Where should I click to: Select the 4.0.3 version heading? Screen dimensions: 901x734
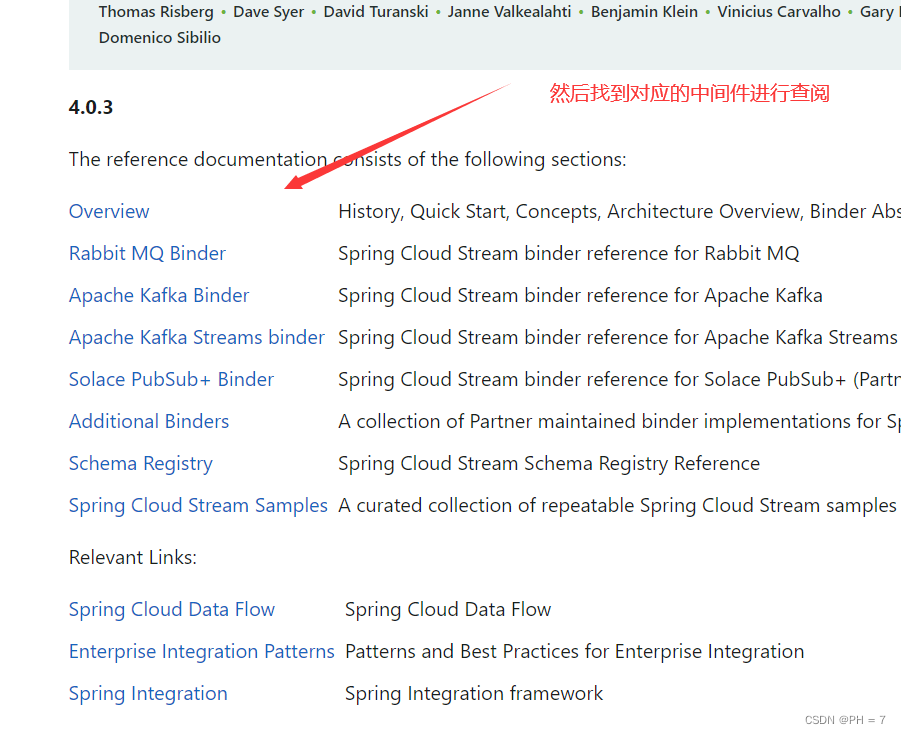90,107
